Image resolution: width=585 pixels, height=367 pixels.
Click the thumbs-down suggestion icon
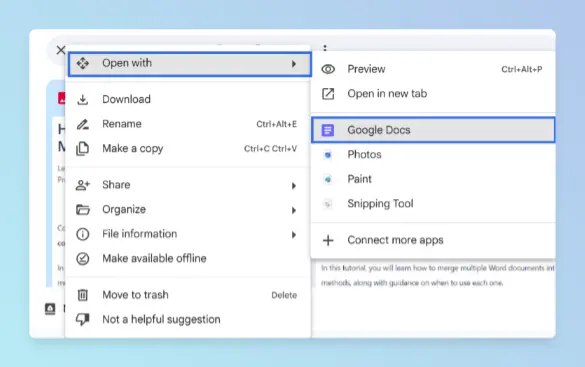click(x=82, y=320)
